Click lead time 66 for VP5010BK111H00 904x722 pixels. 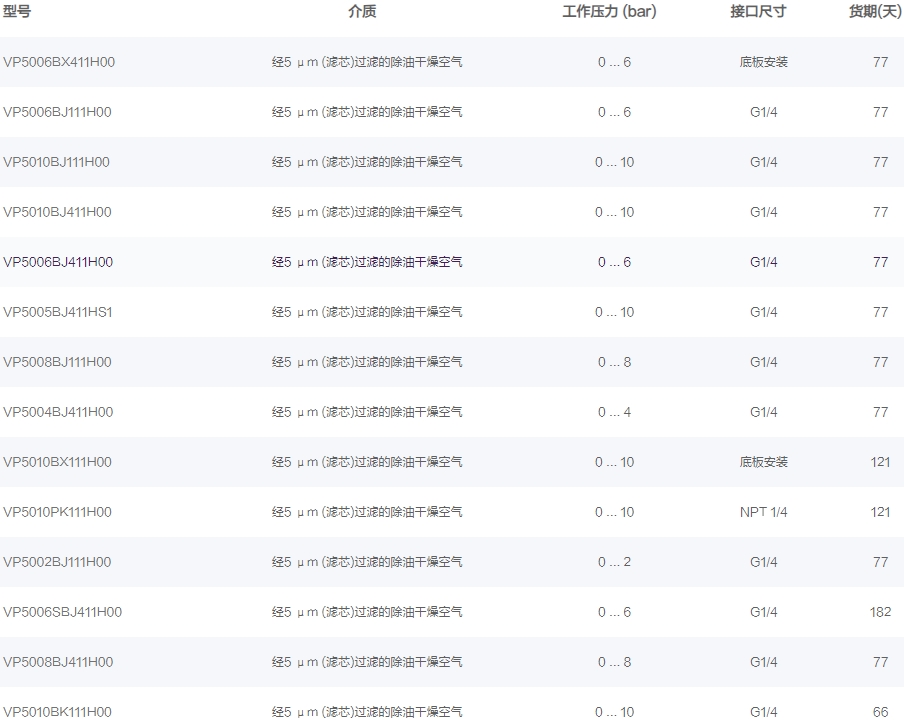pos(880,712)
